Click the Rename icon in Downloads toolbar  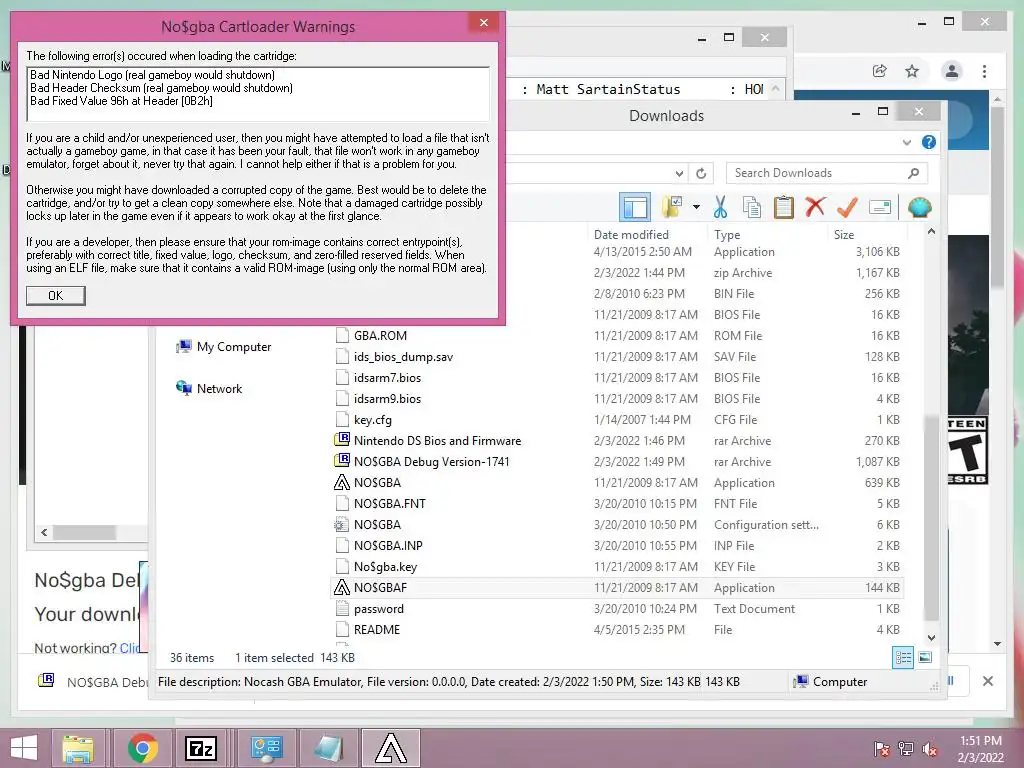pos(880,208)
